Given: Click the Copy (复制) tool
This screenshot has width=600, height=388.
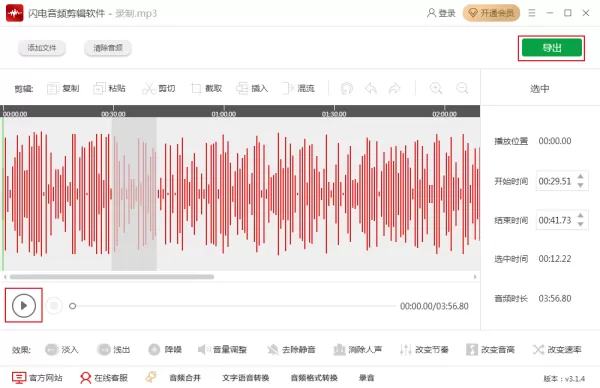Looking at the screenshot, I should 63,88.
